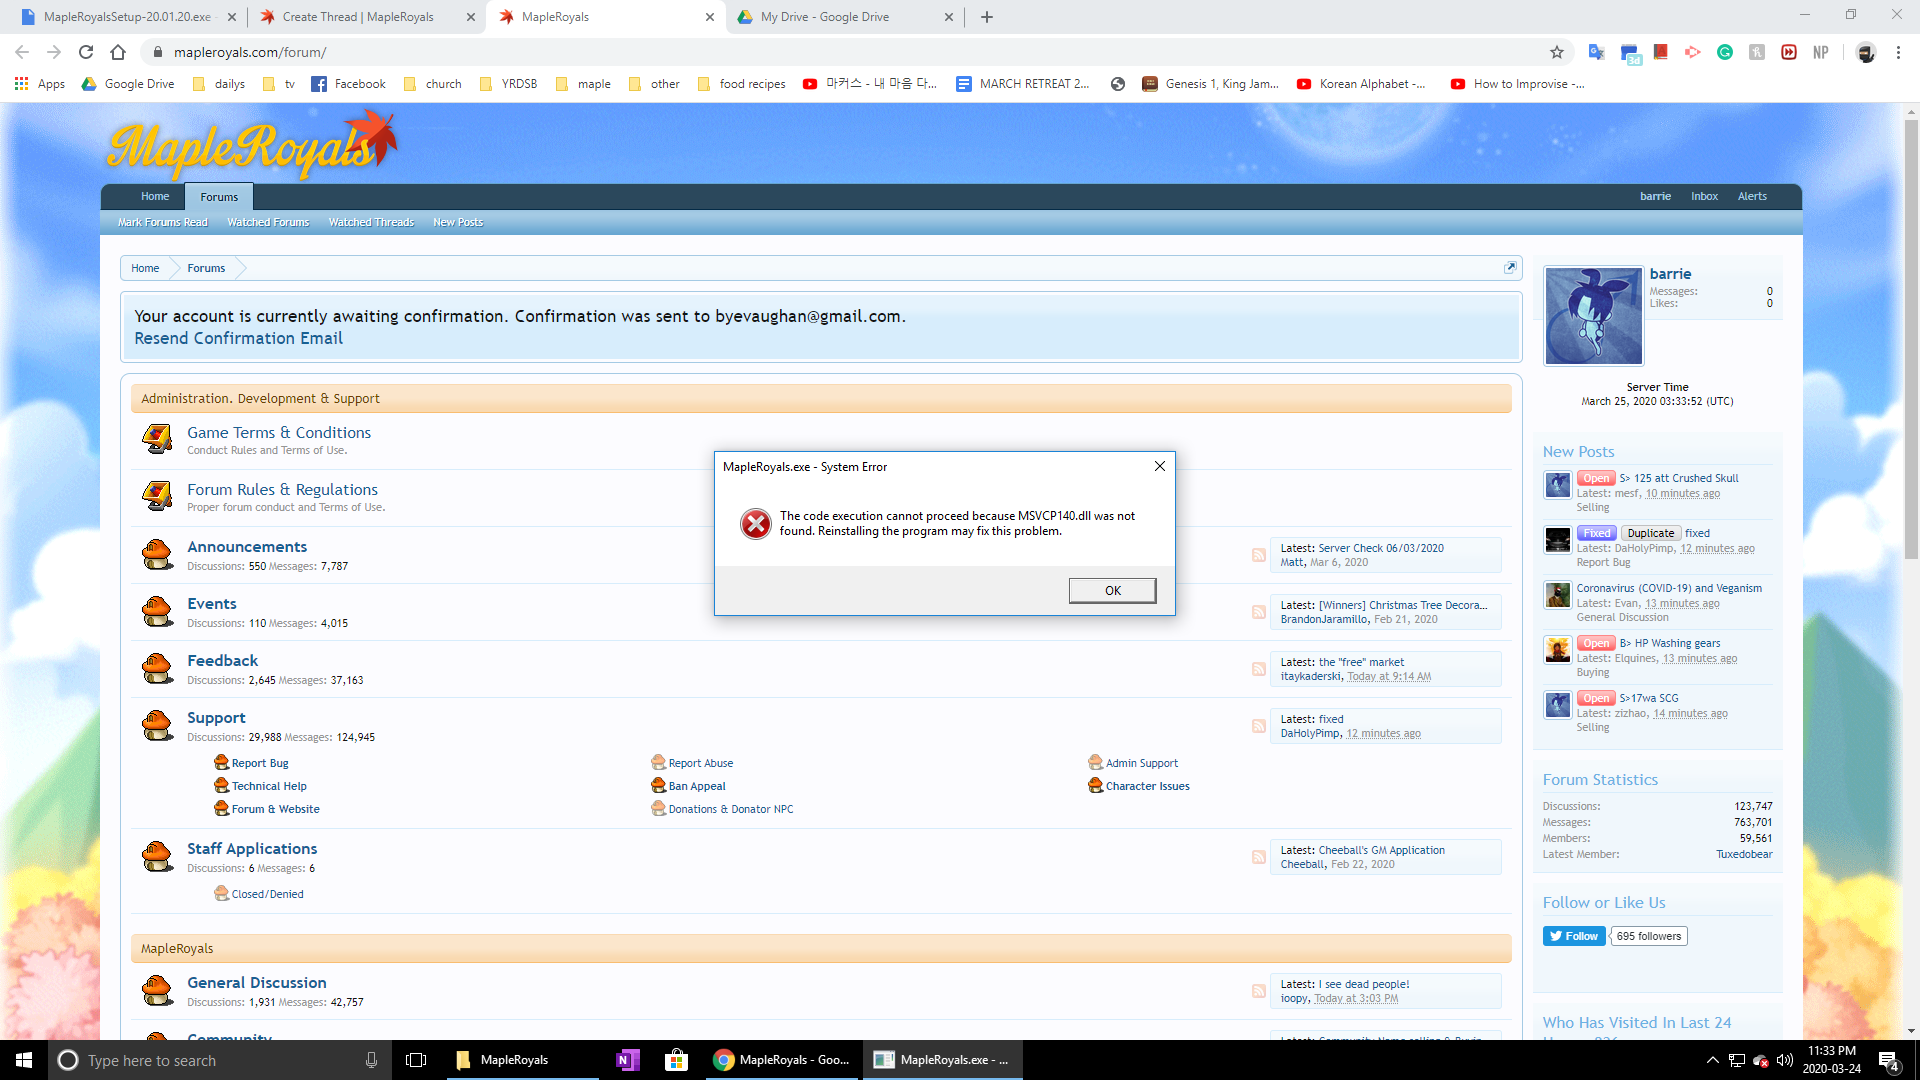
Task: Open the Announcements forum
Action: (247, 546)
